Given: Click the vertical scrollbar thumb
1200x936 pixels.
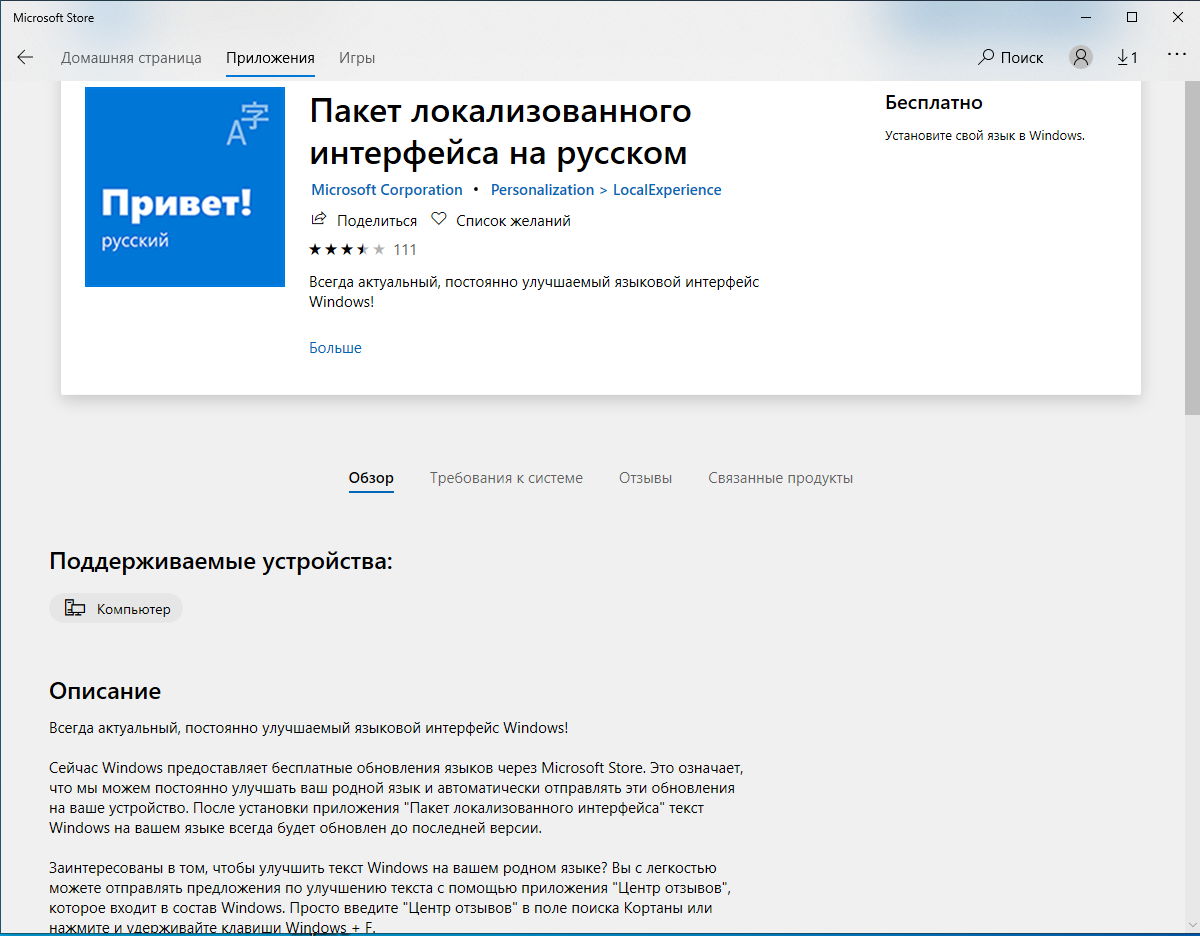Looking at the screenshot, I should [1192, 247].
